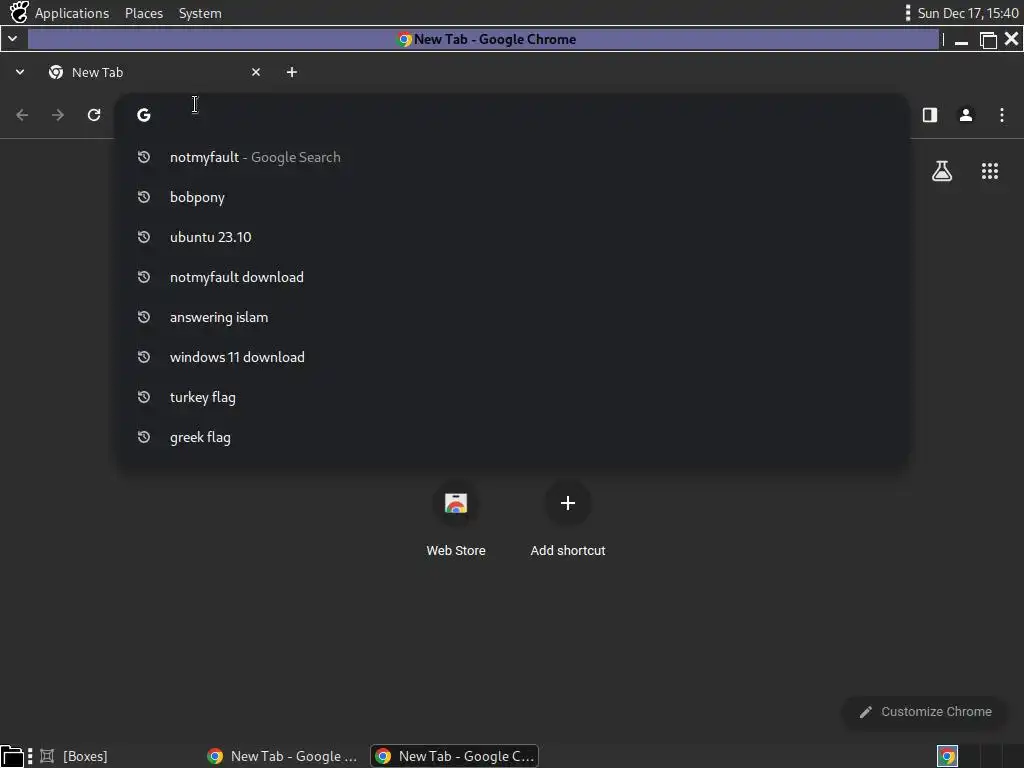Screen dimensions: 1024x768
Task: Select the New Tab tab
Action: 155,72
